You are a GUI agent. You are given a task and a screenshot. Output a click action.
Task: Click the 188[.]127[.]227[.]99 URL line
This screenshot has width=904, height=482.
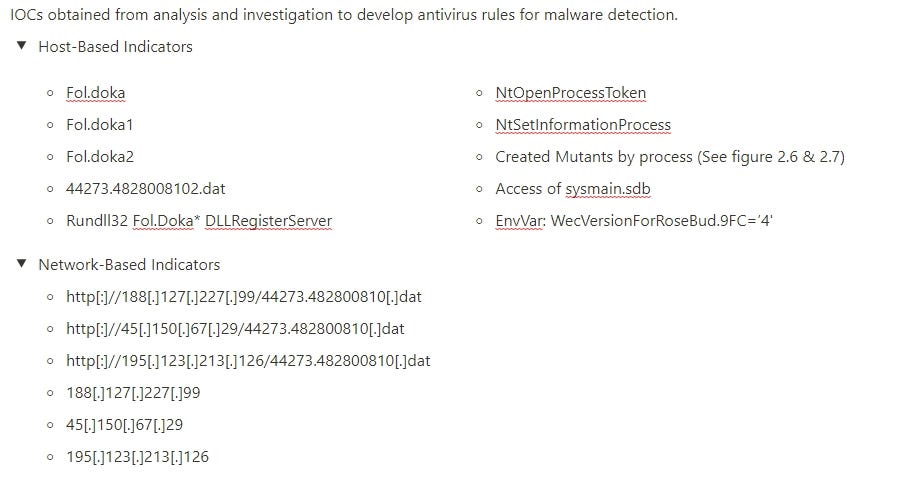244,297
